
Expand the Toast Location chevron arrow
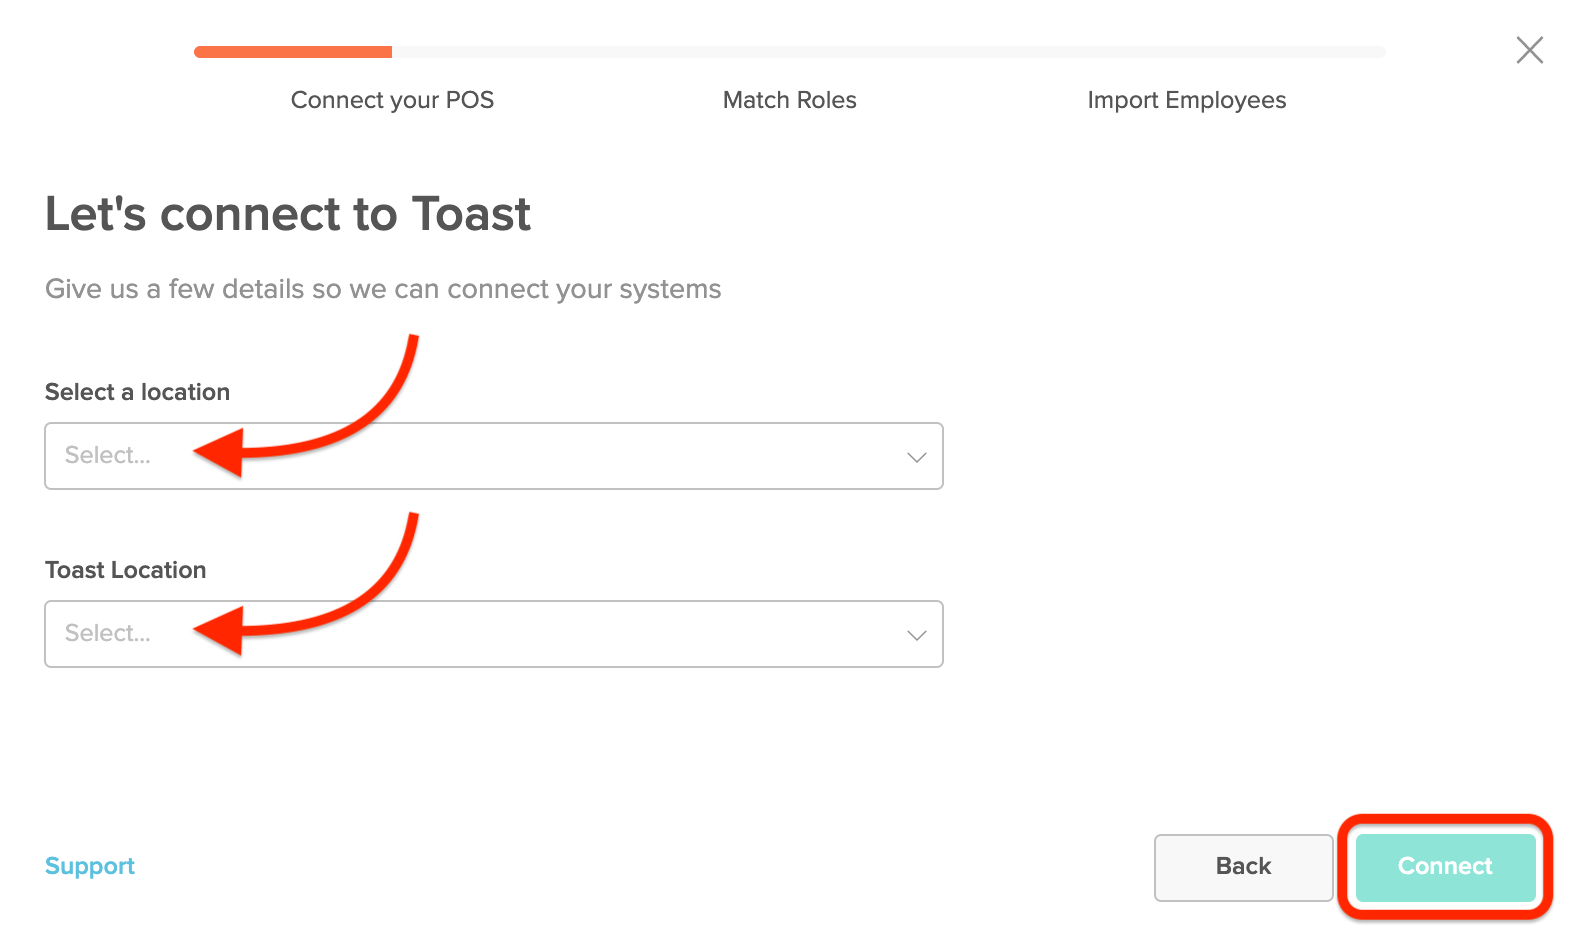(915, 633)
